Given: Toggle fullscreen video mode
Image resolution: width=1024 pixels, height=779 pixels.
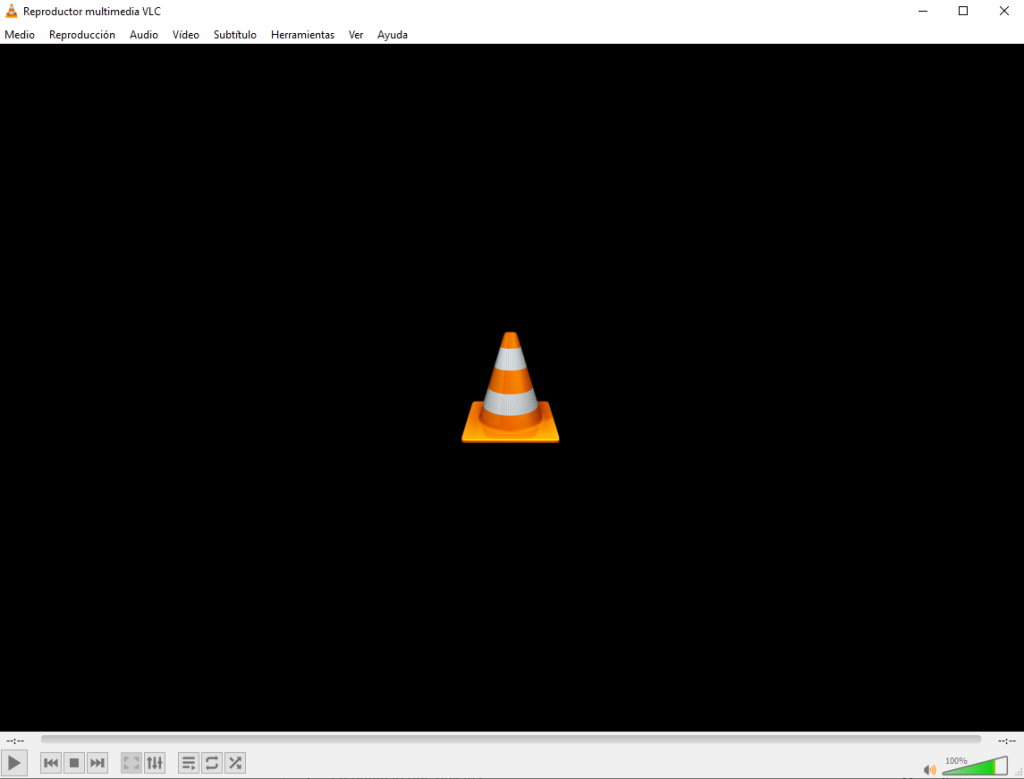Looking at the screenshot, I should (131, 763).
